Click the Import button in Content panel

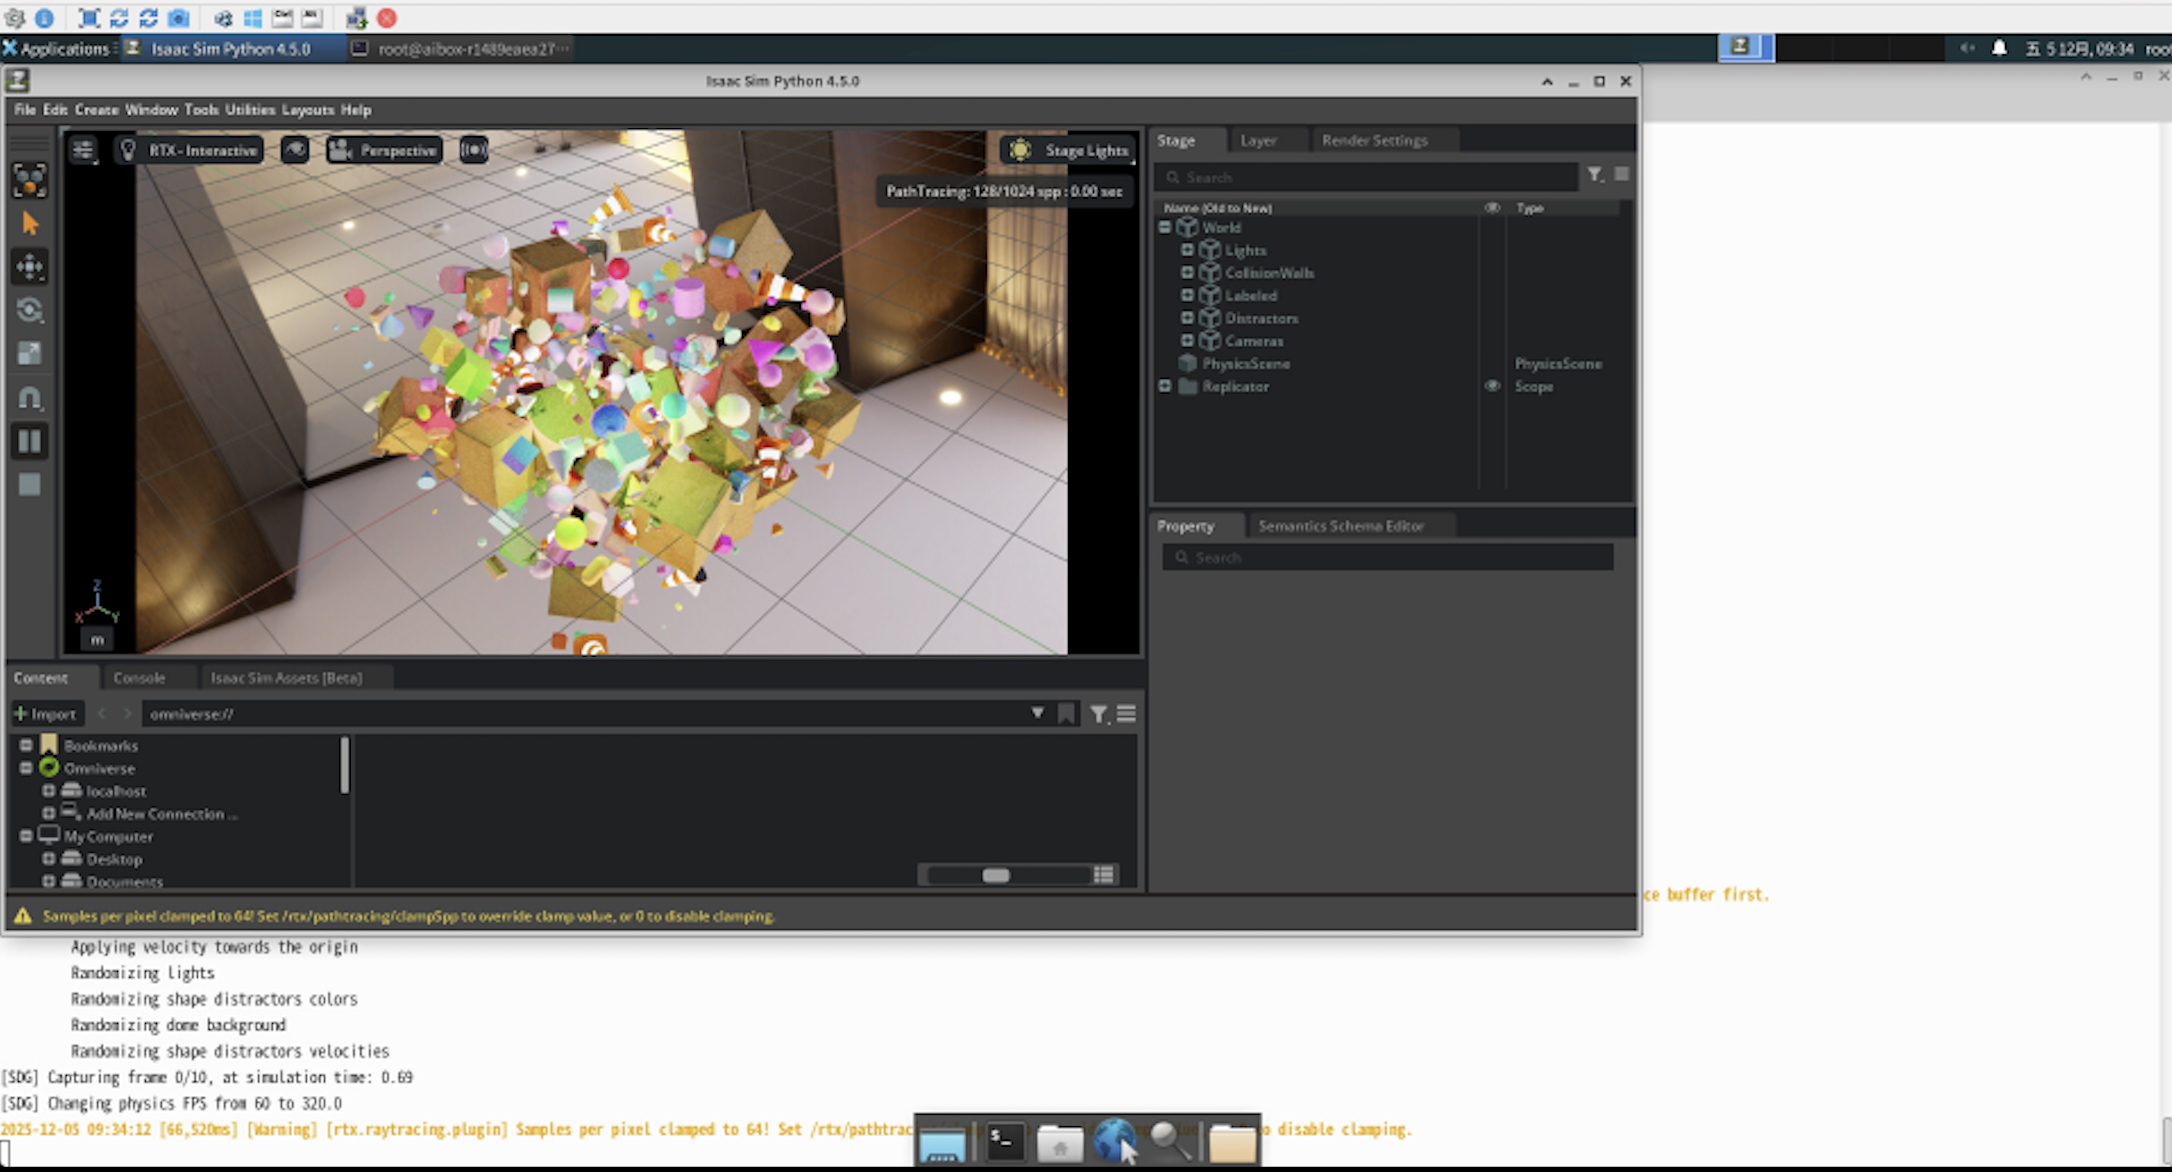pyautogui.click(x=45, y=714)
